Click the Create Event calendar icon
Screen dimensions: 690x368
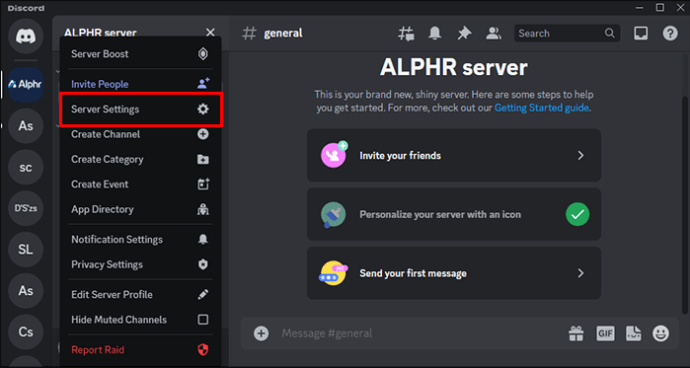tap(203, 184)
